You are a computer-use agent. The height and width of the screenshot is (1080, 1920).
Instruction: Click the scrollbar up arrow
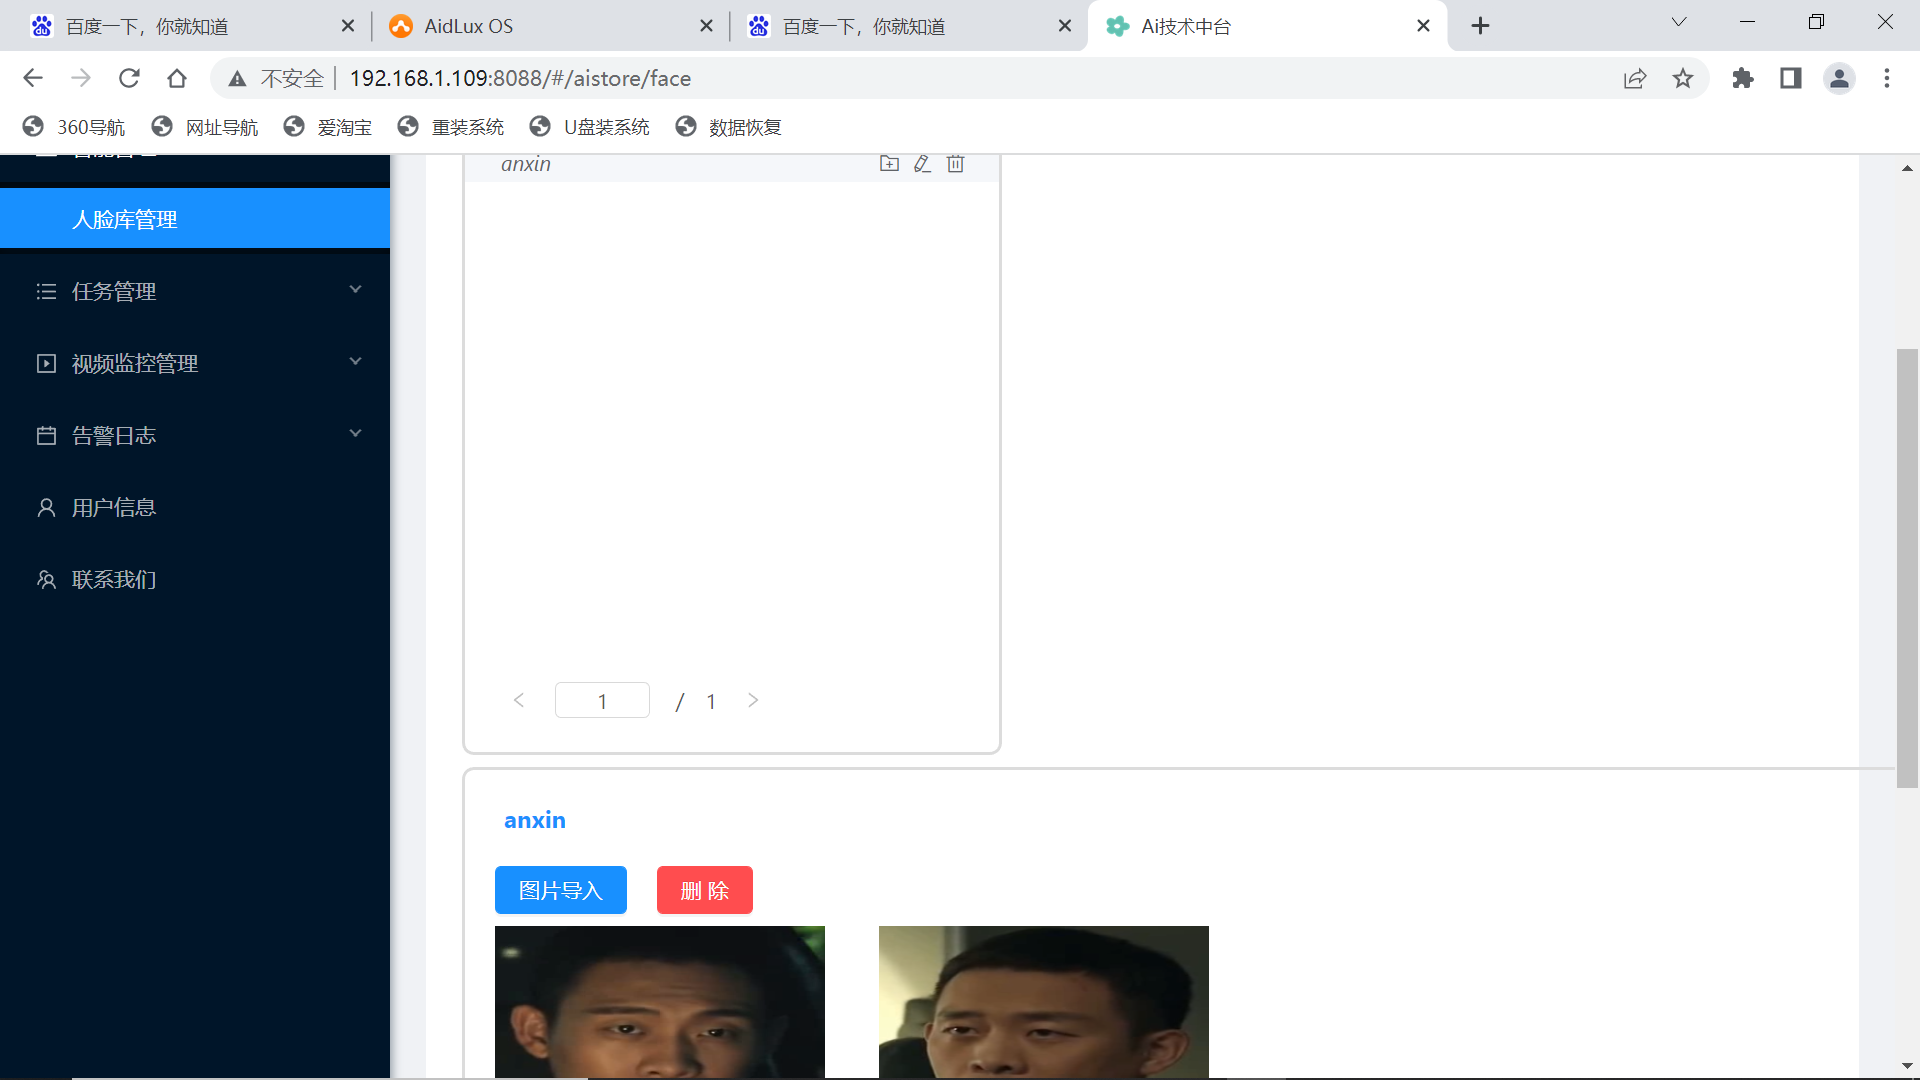click(x=1907, y=168)
